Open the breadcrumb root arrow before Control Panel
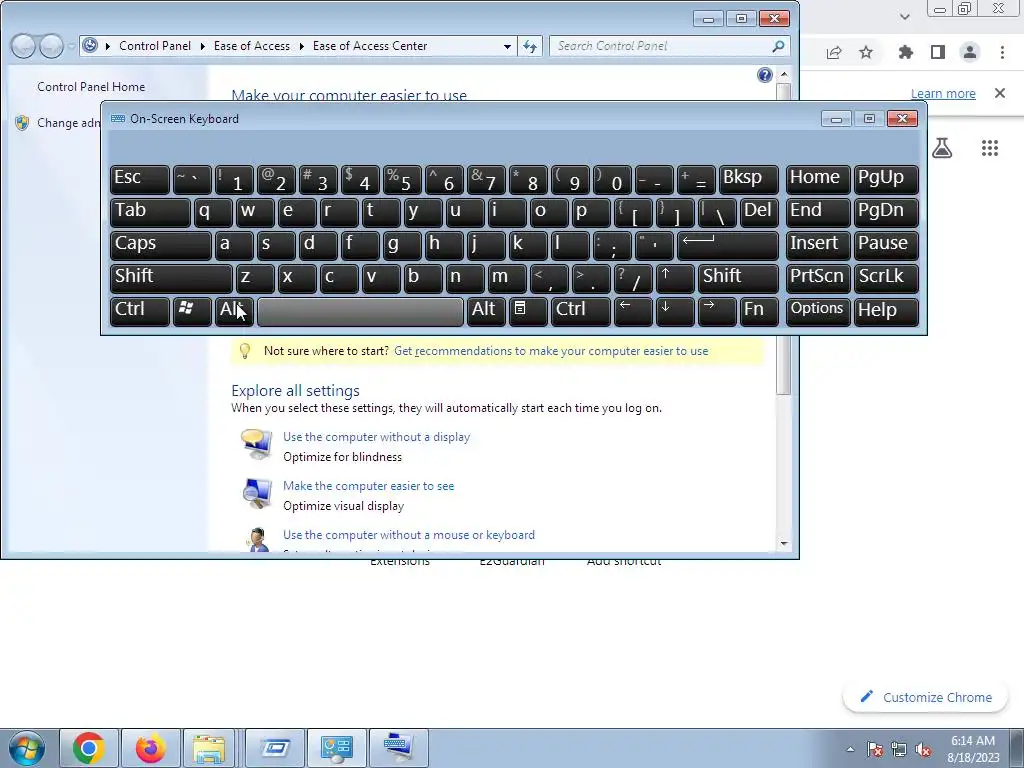 108,46
